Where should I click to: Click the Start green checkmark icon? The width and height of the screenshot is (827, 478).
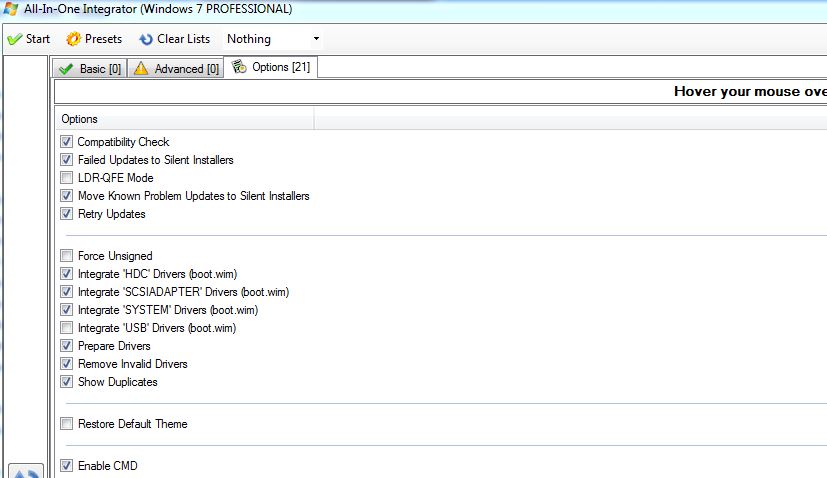point(15,39)
